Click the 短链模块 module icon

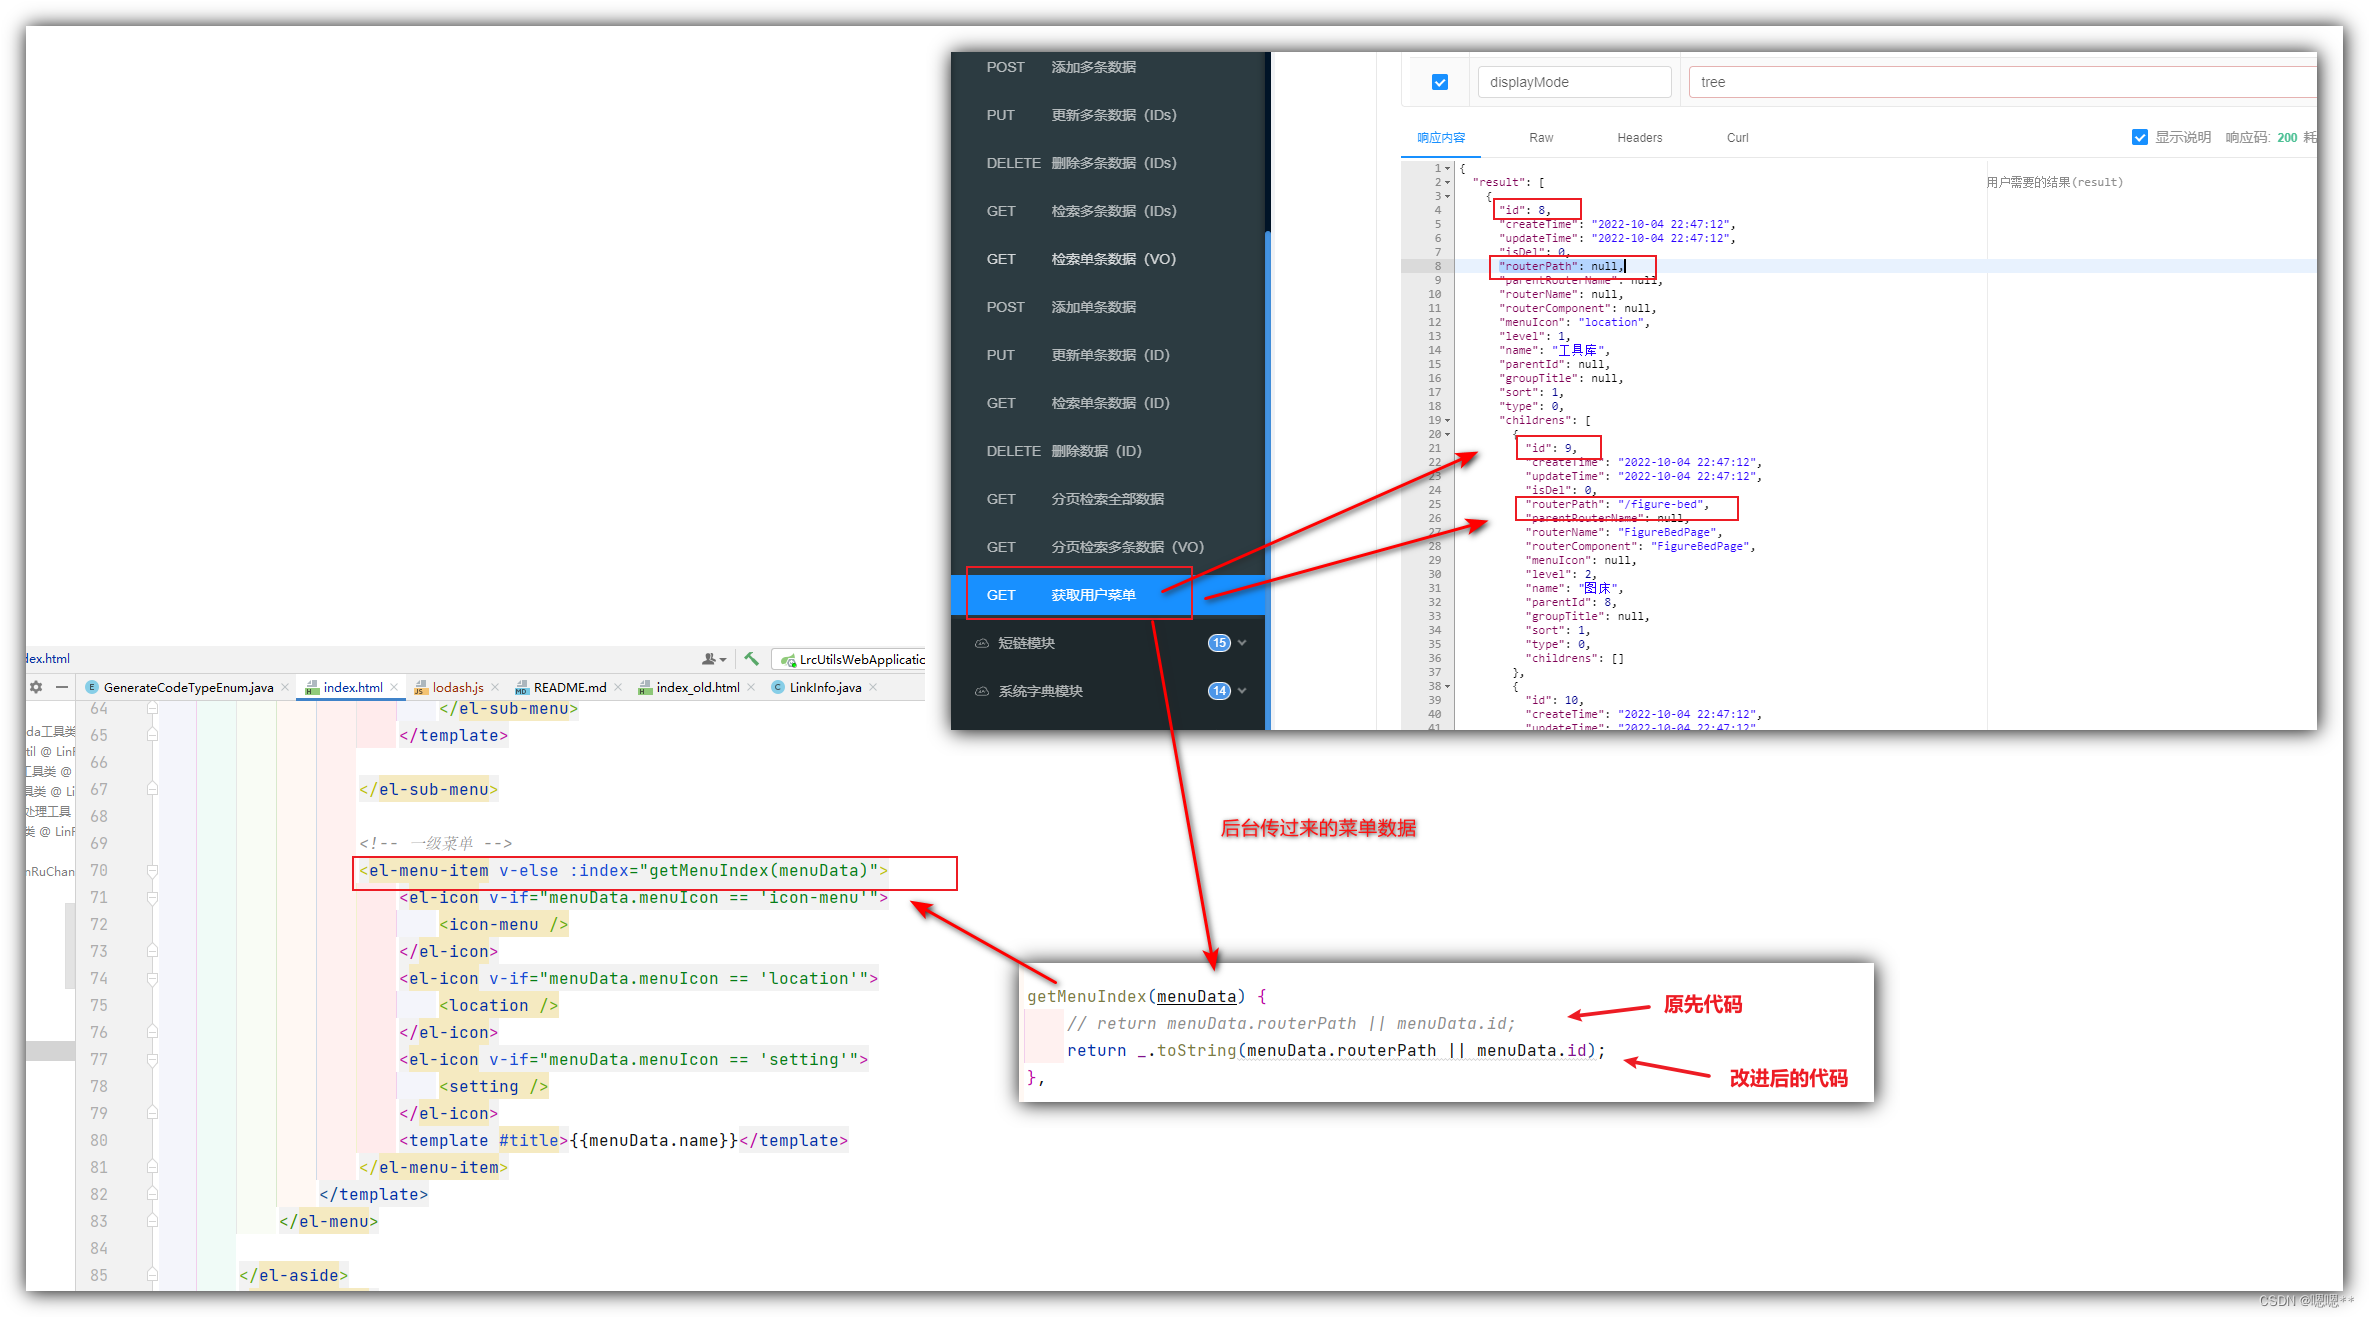(981, 643)
